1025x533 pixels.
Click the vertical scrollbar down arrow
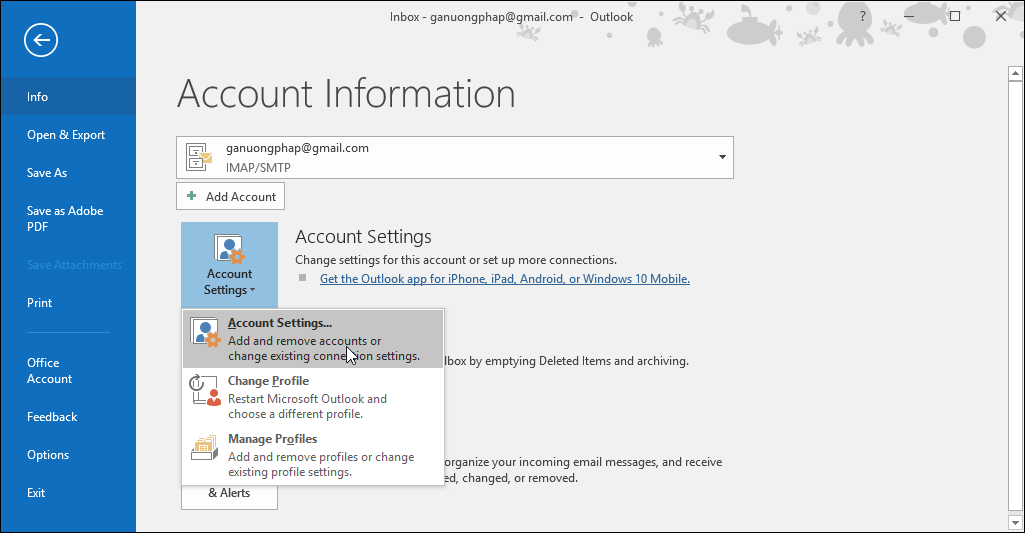click(x=1013, y=523)
